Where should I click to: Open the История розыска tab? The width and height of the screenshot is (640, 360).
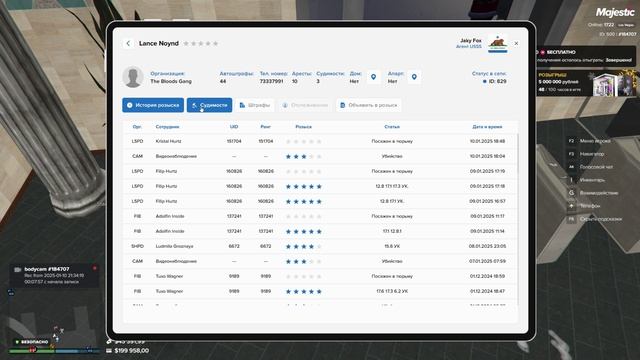[153, 105]
